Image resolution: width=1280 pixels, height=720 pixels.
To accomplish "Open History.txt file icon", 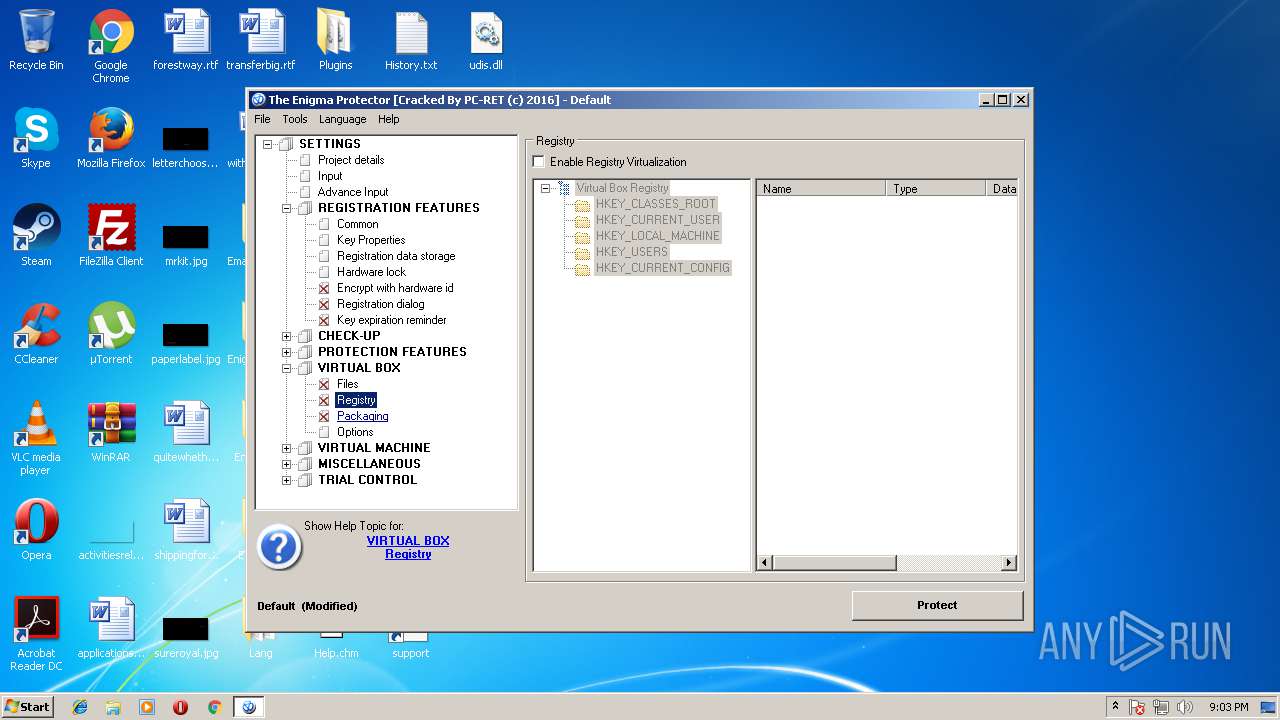I will 411,40.
